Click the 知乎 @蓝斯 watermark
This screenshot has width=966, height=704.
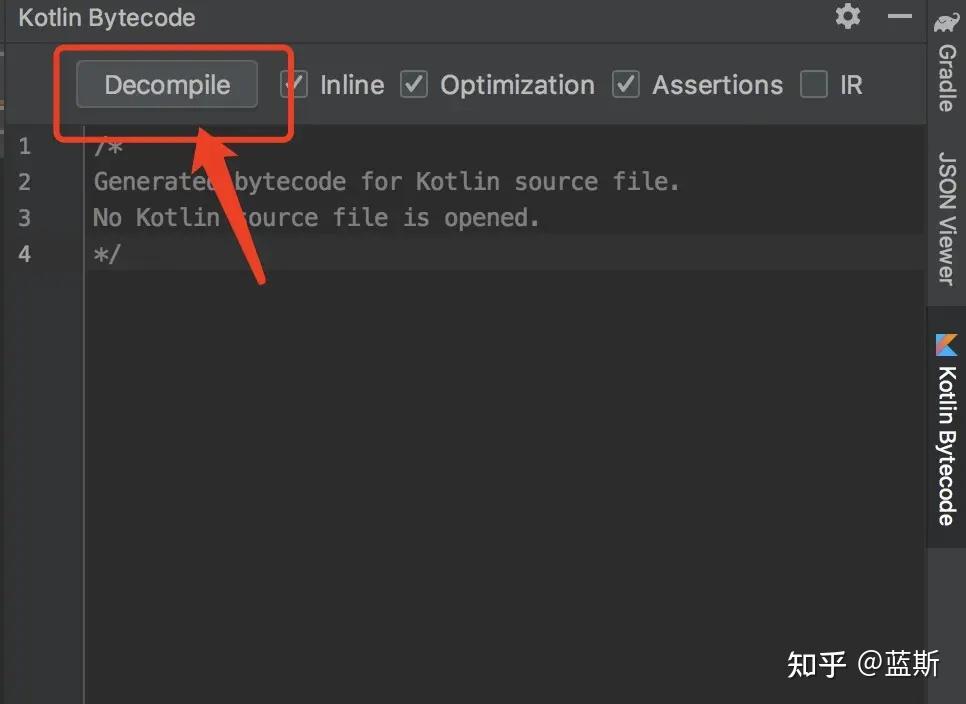click(866, 663)
